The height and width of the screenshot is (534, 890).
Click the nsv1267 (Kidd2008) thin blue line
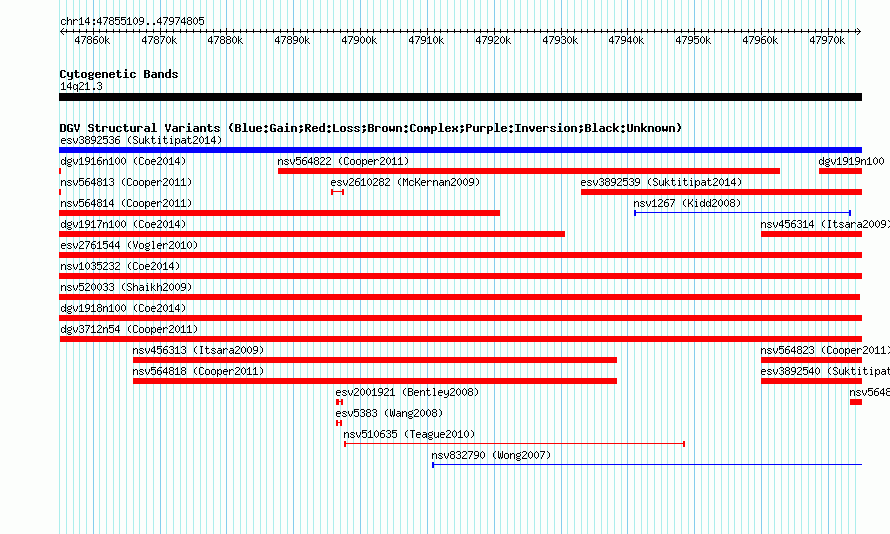742,213
